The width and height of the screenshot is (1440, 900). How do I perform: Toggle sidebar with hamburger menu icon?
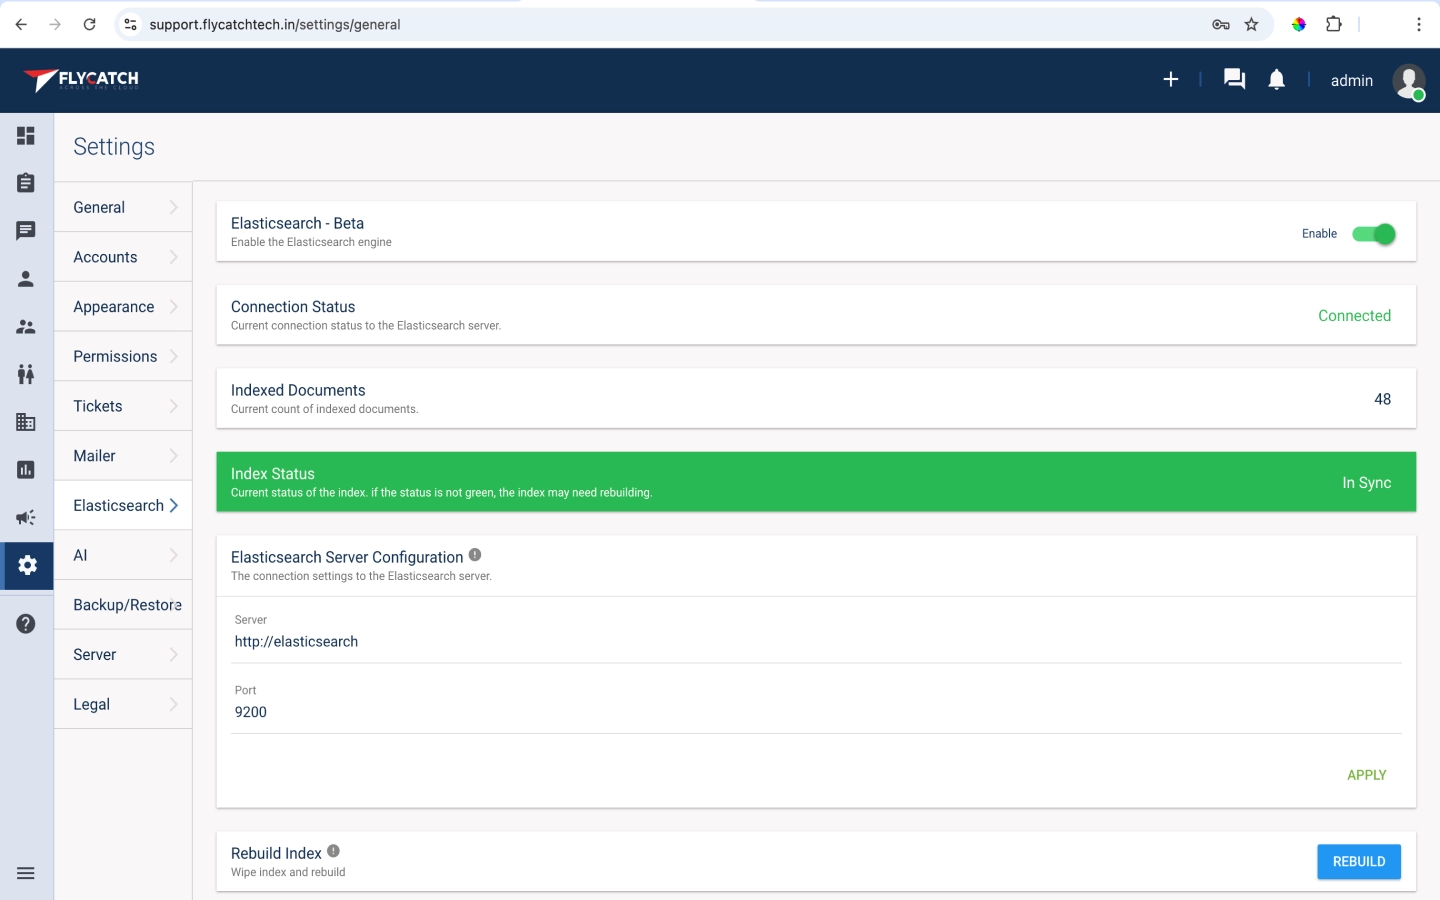point(26,873)
